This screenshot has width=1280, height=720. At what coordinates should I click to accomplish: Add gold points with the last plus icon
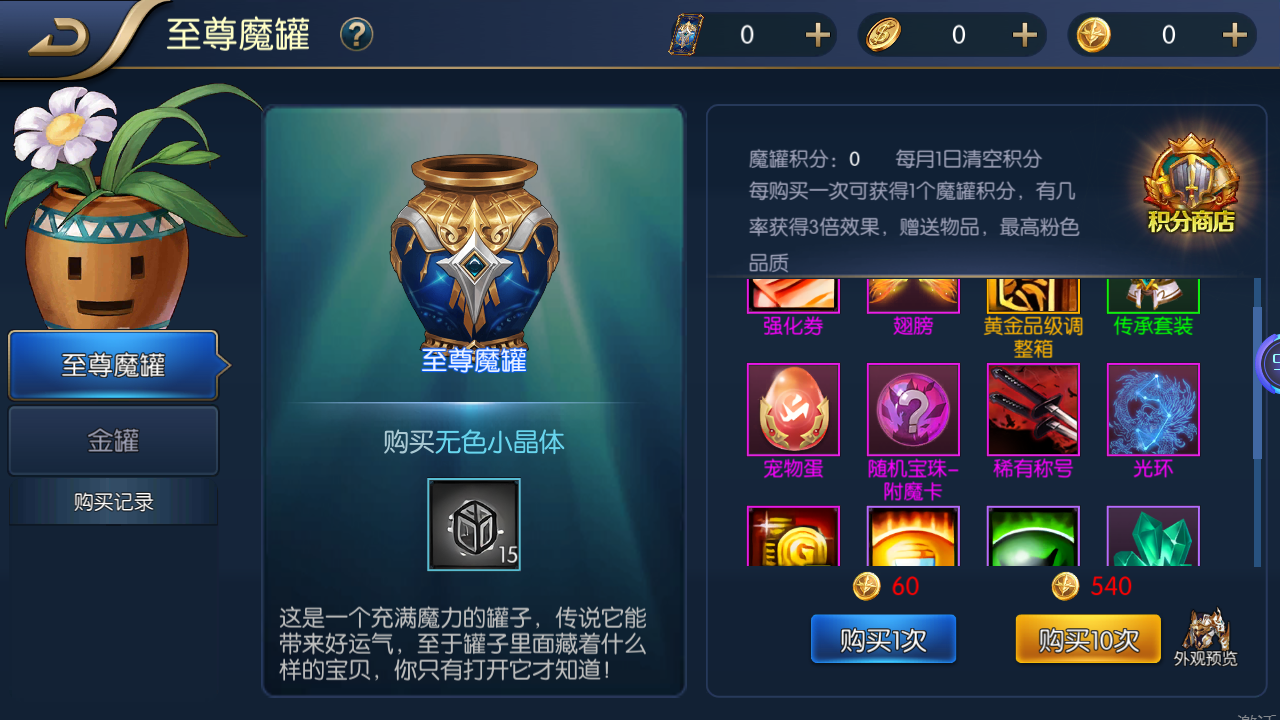[x=1234, y=35]
